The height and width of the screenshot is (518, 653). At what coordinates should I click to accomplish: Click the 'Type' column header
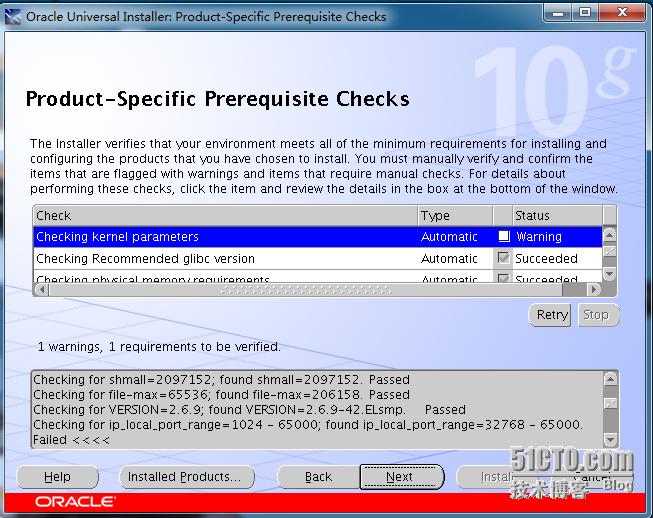[455, 216]
